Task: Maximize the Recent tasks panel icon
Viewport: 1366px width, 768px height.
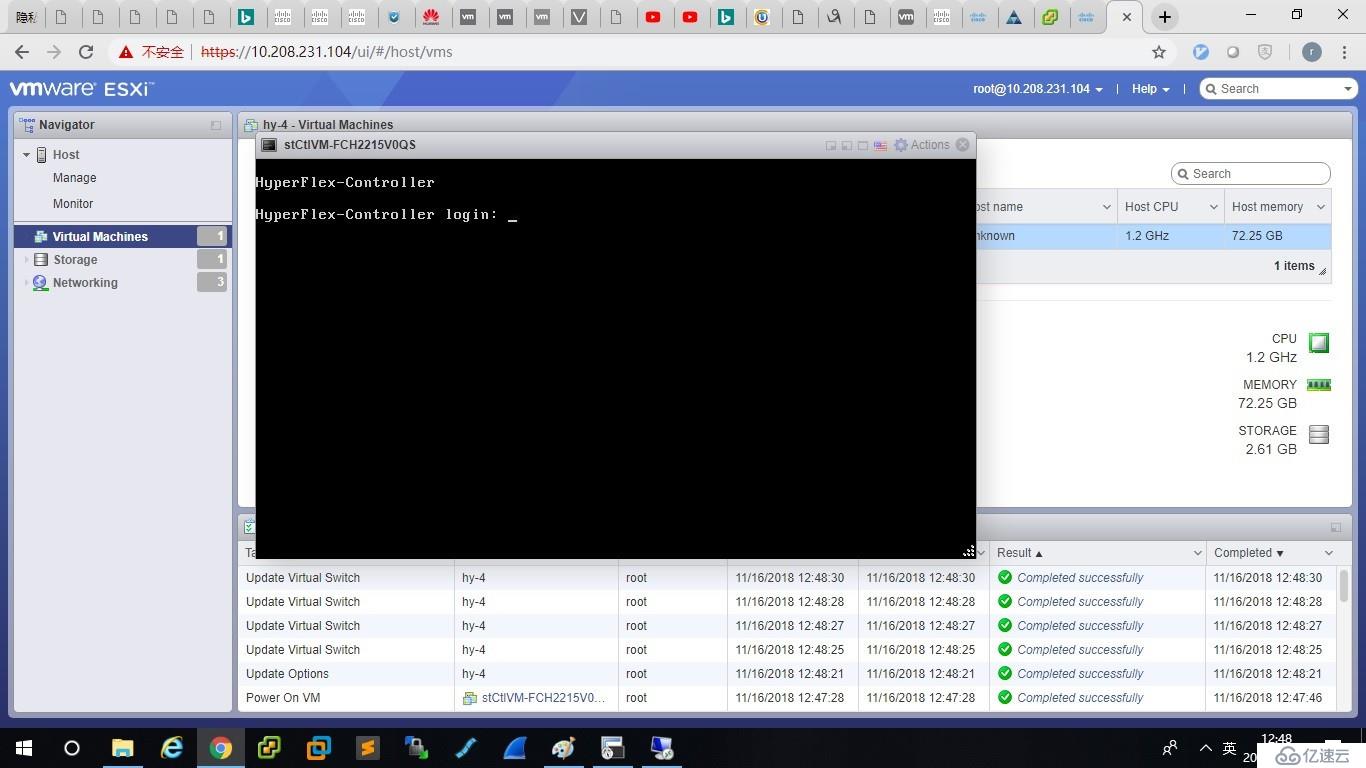Action: click(x=1336, y=527)
